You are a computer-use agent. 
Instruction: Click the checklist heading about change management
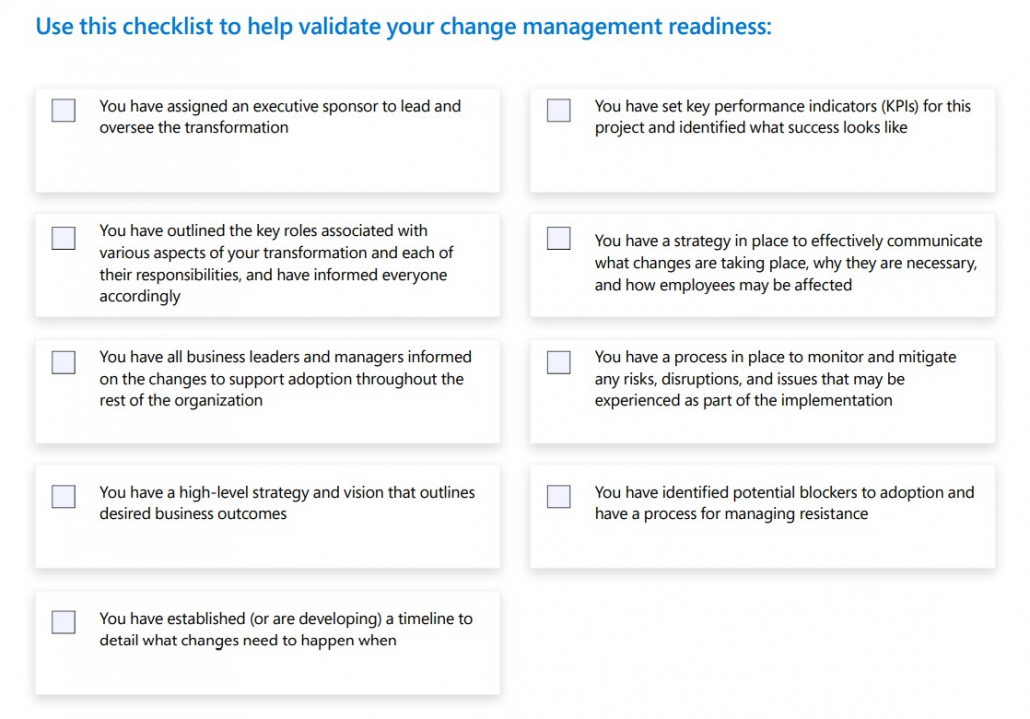click(403, 27)
